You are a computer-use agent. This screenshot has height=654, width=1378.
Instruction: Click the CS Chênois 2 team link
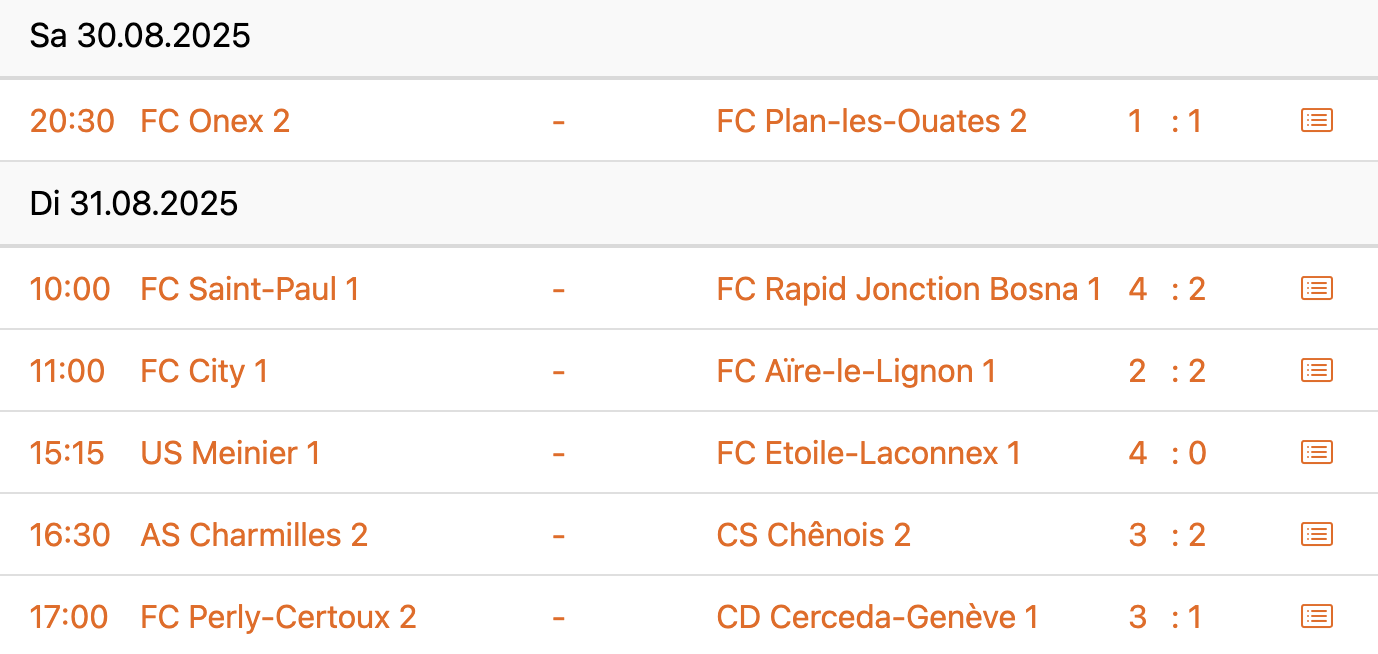[x=813, y=535]
